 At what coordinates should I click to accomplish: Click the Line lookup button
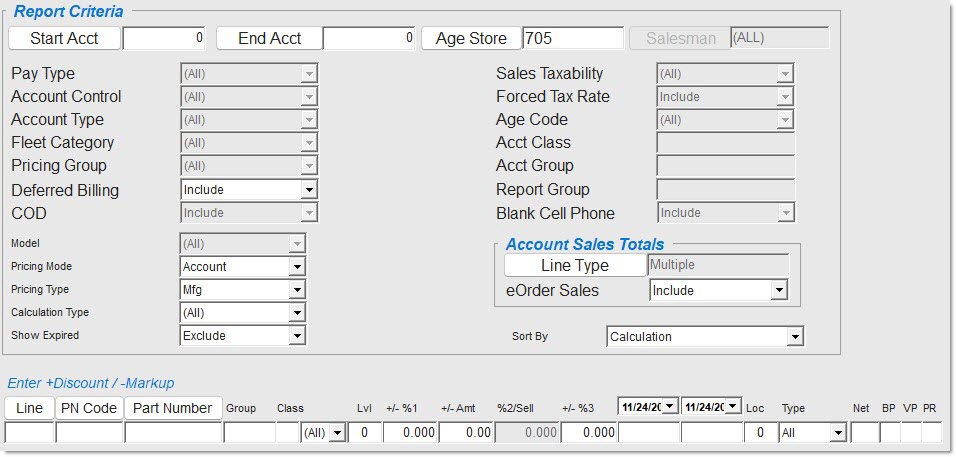[29, 408]
